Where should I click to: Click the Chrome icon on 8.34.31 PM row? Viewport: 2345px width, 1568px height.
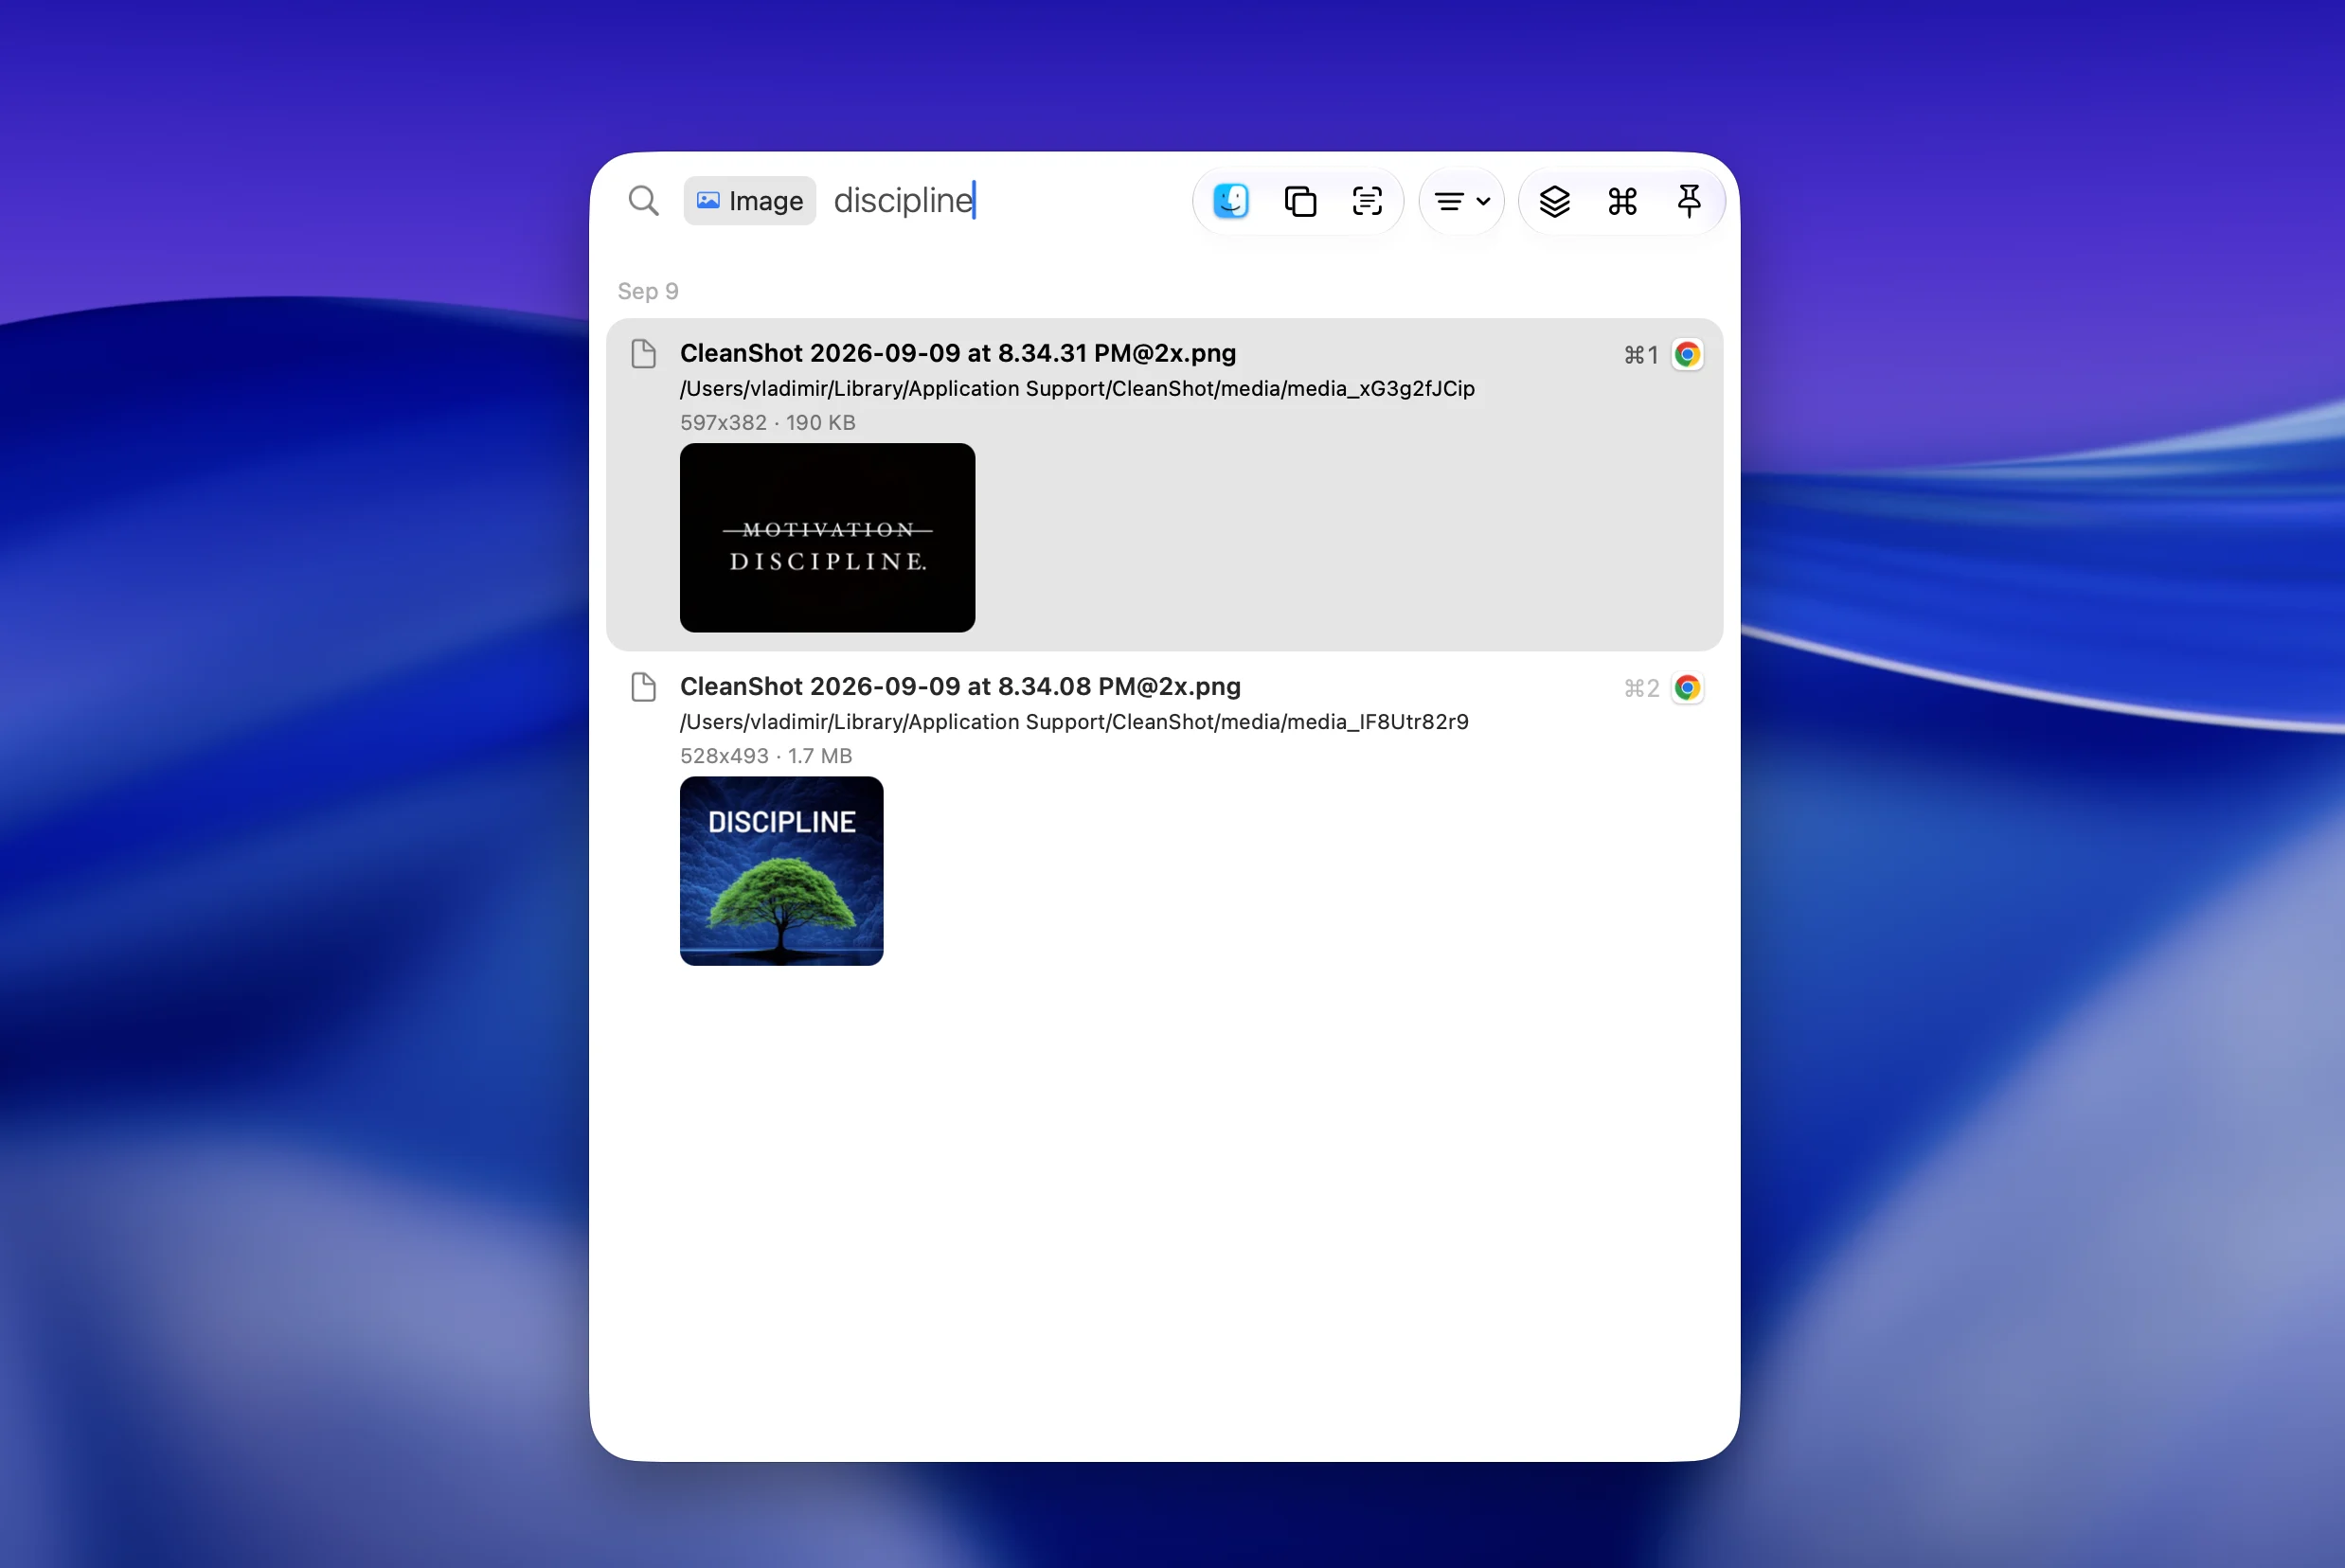click(1687, 354)
